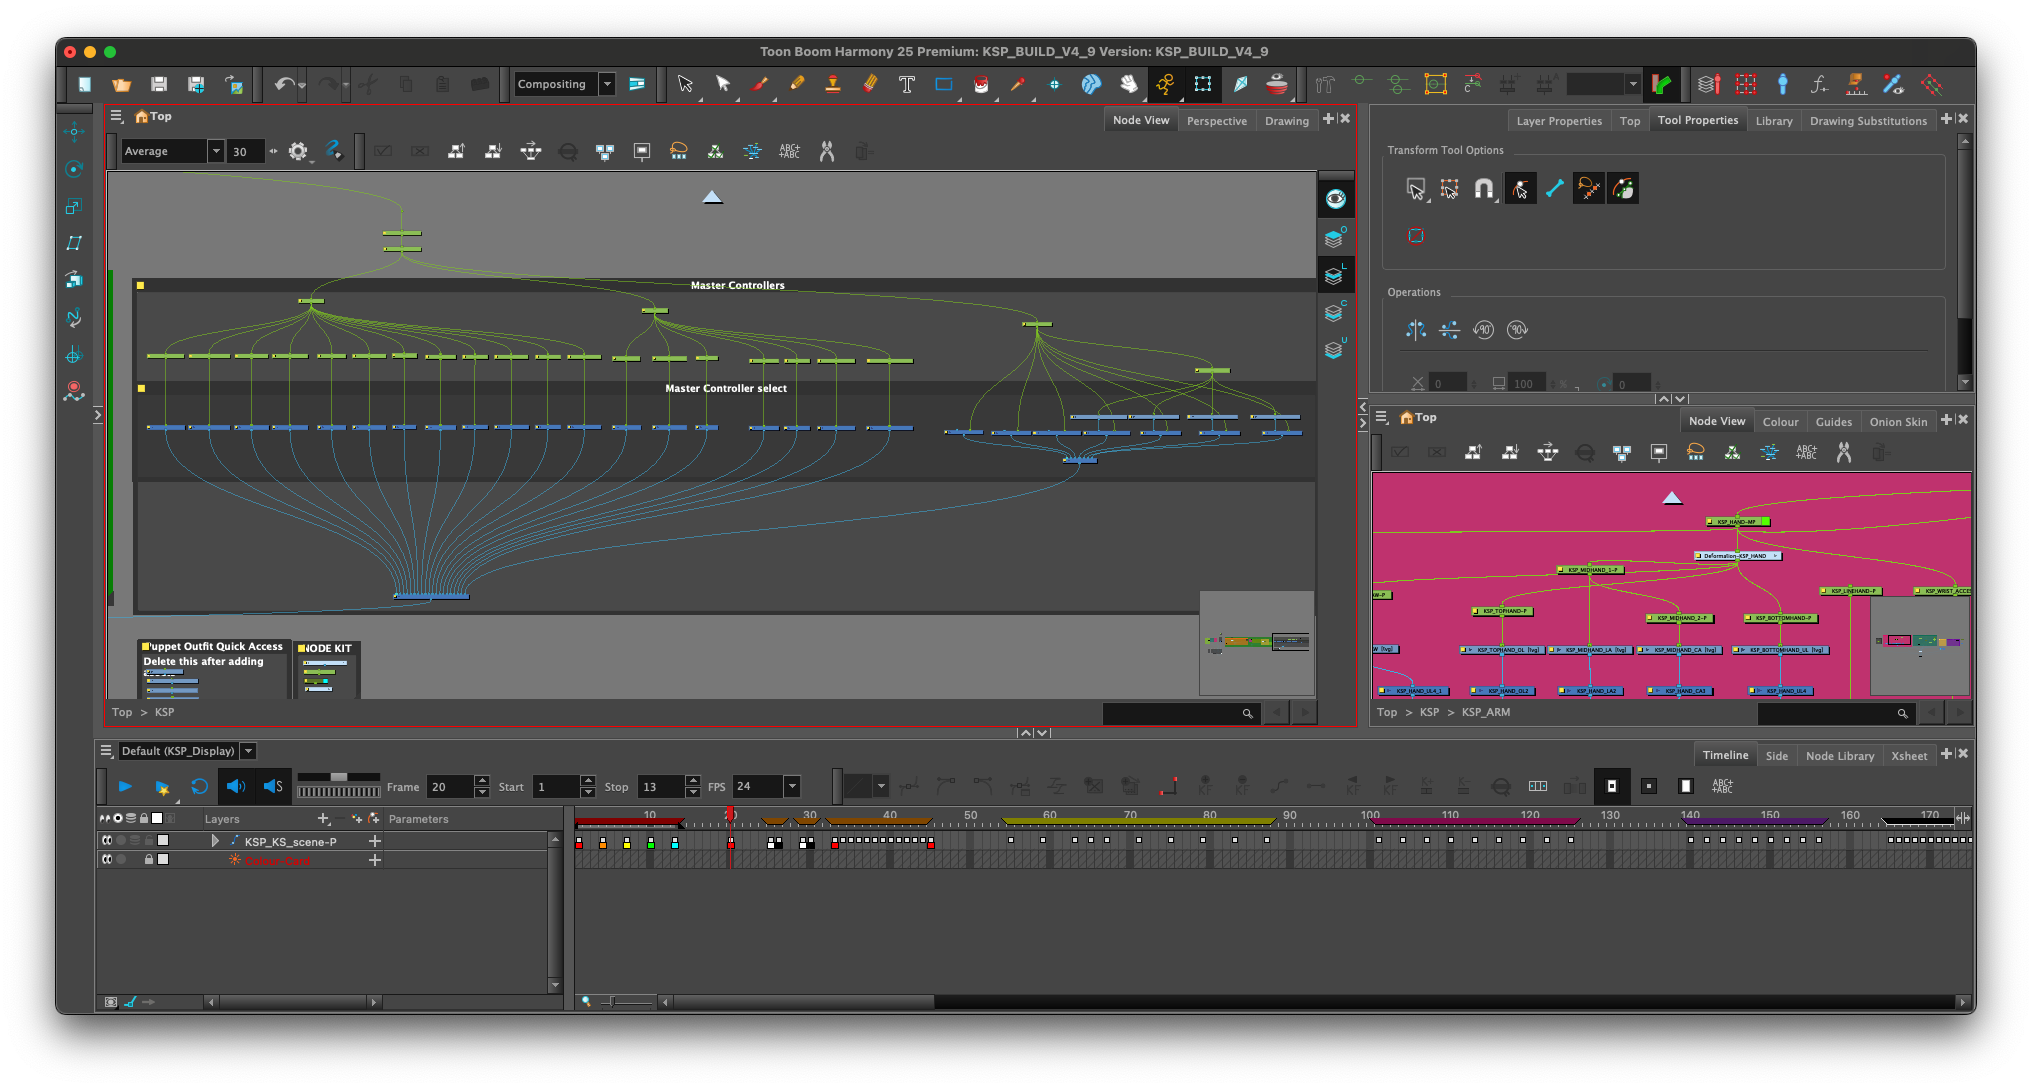Screen dimensions: 2032x1088
Task: Expand the KSP_KS_scene-P layer
Action: (x=214, y=841)
